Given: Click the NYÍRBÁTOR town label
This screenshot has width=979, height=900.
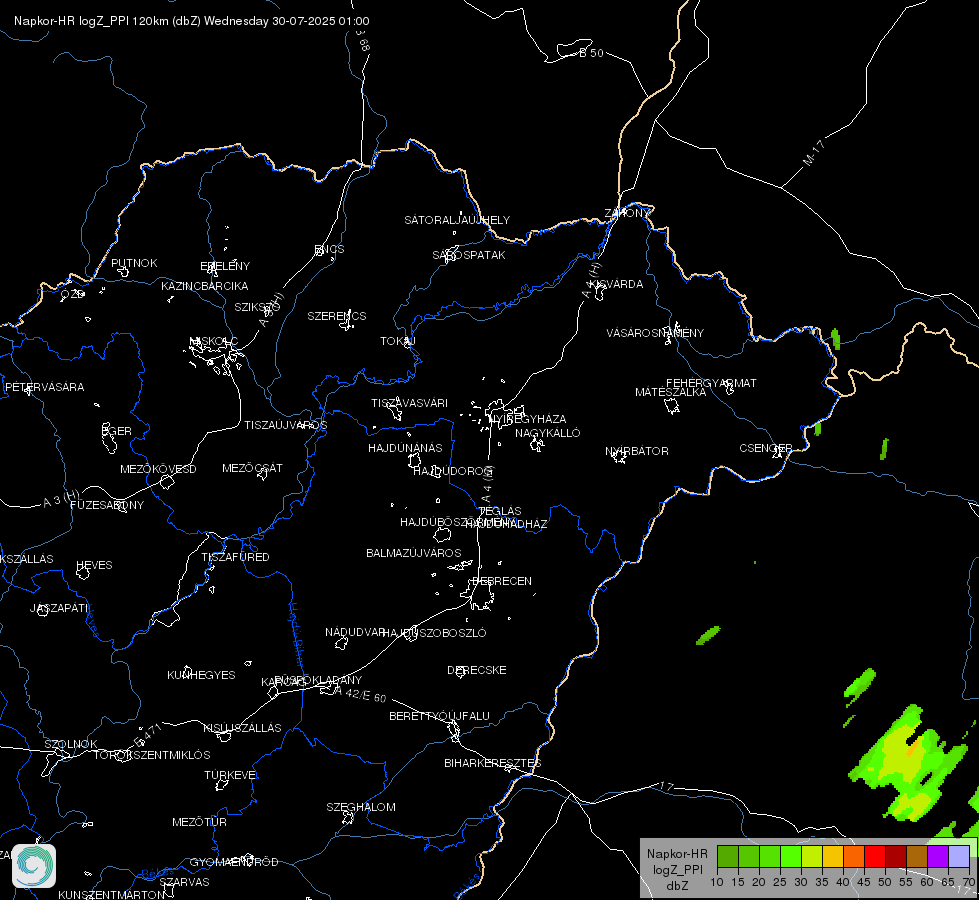Looking at the screenshot, I should click(637, 451).
